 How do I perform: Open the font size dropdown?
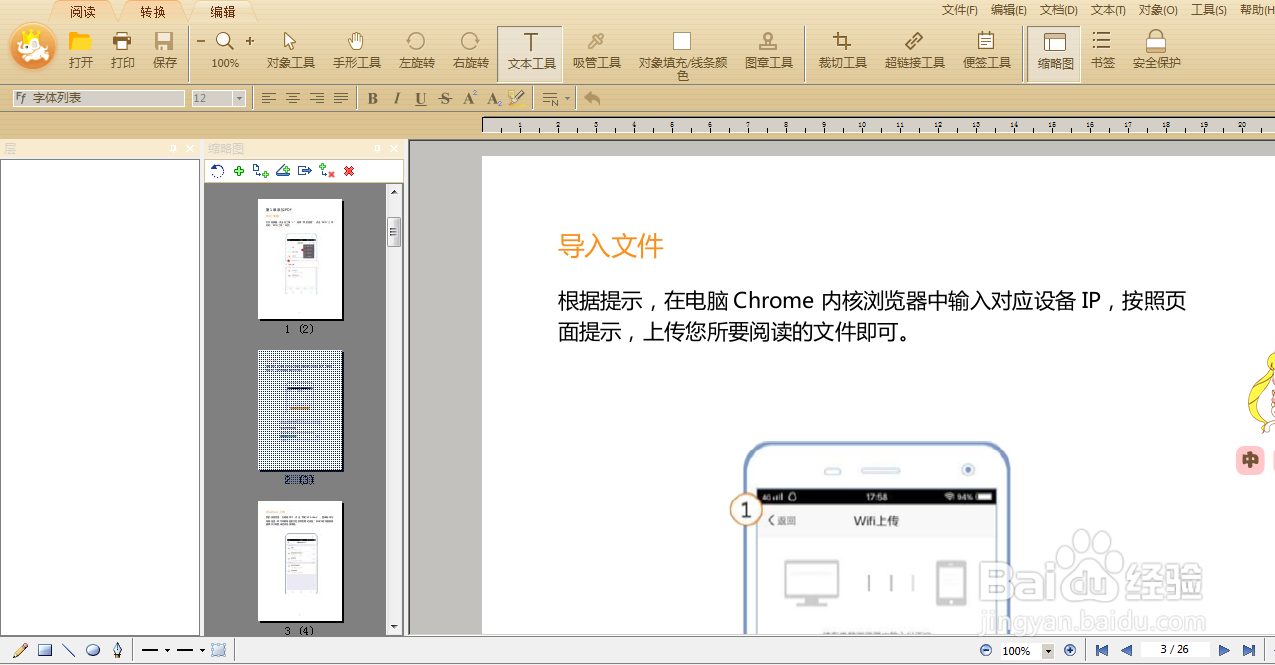pyautogui.click(x=236, y=98)
